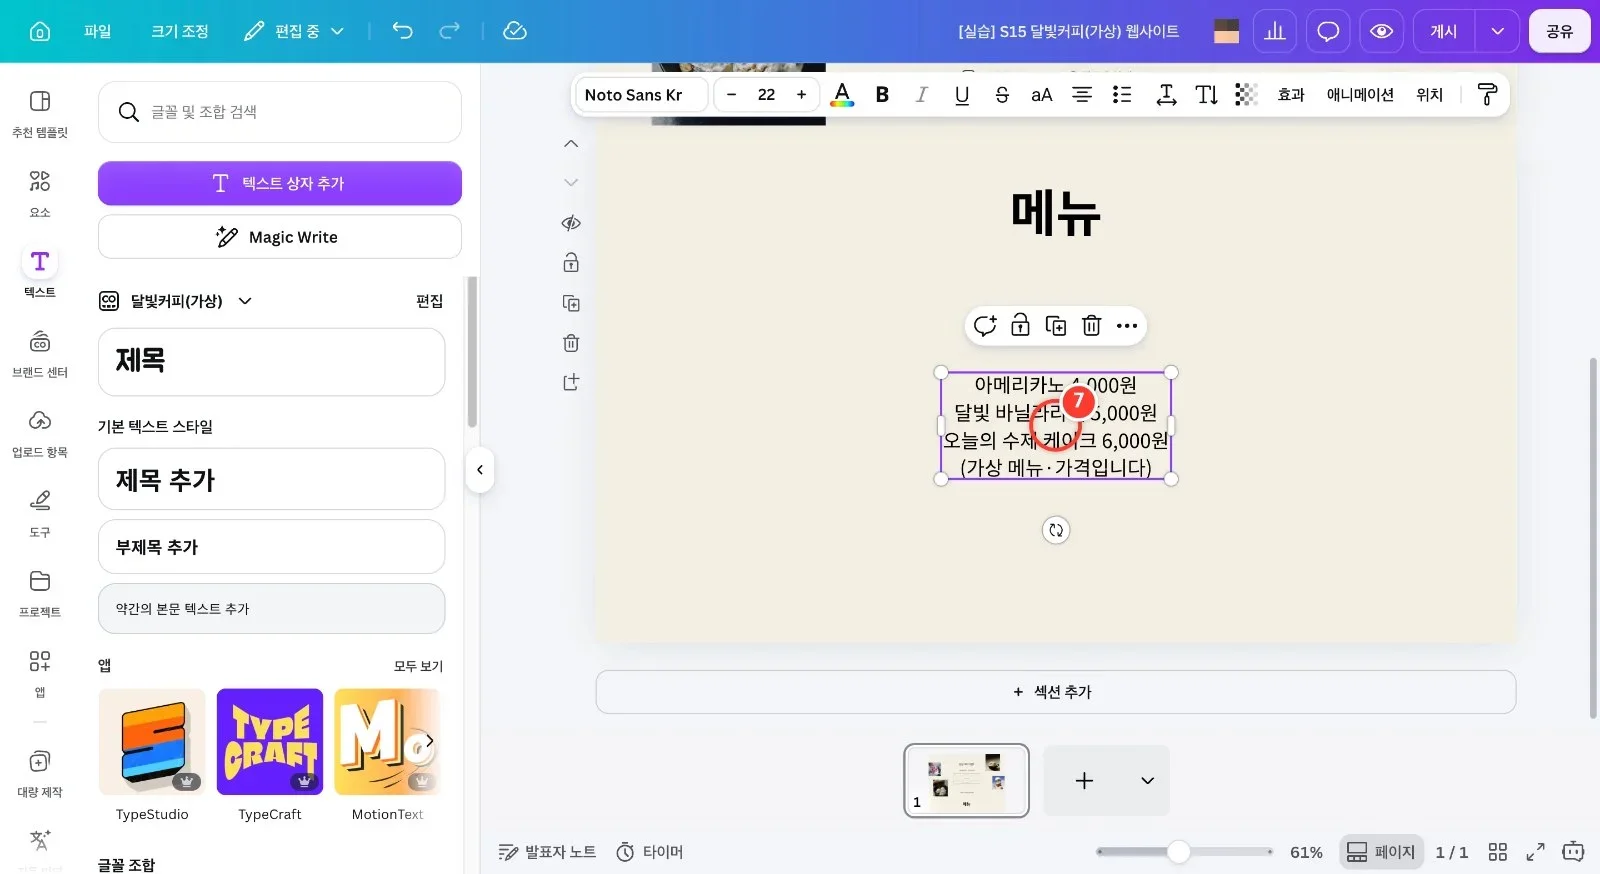
Task: Click the 게시 publish button
Action: pyautogui.click(x=1444, y=31)
